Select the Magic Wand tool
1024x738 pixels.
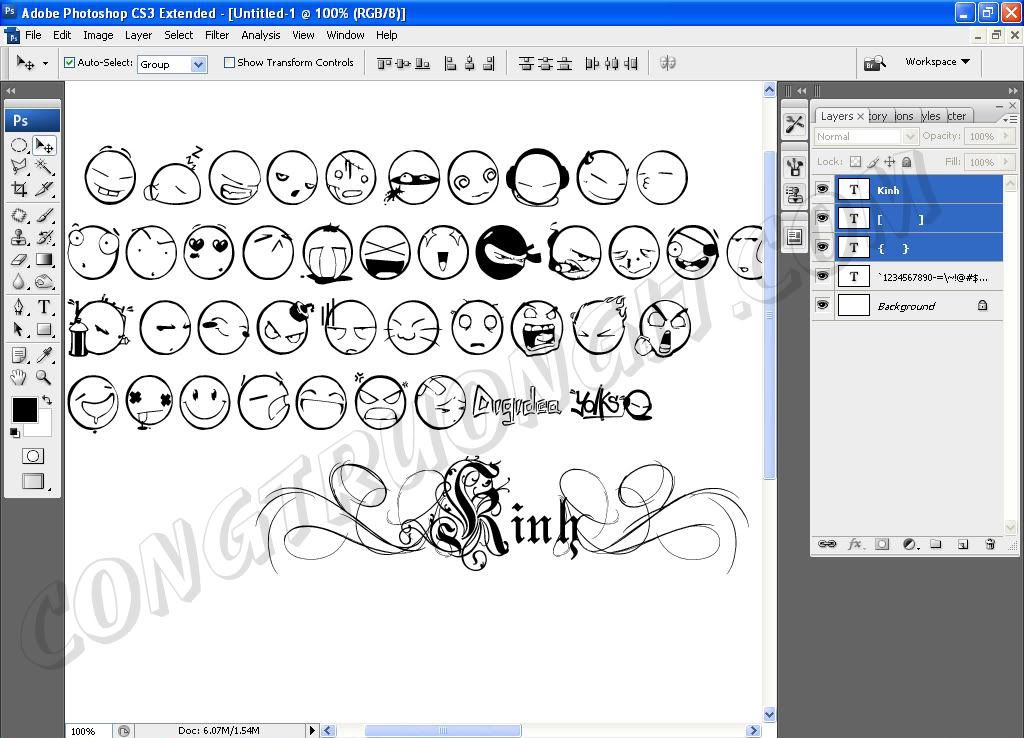click(x=45, y=166)
